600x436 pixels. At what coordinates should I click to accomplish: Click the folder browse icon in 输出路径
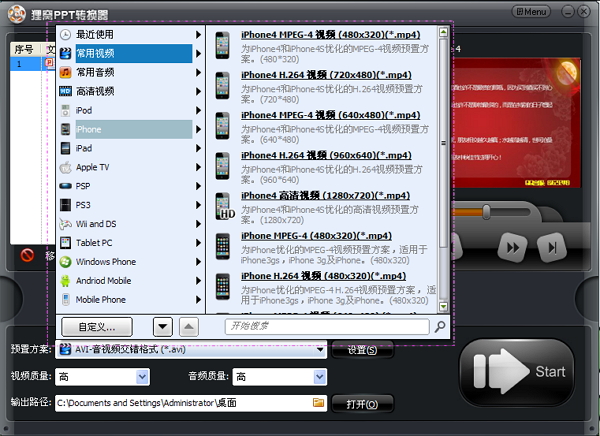[x=318, y=403]
